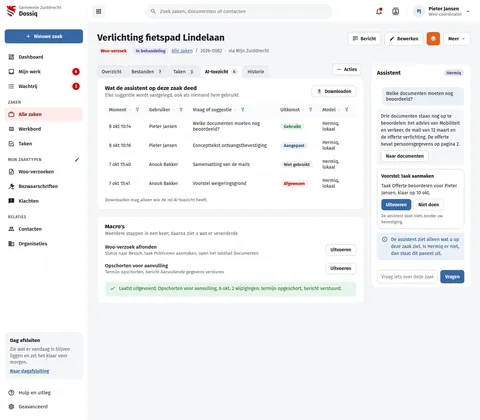This screenshot has width=480, height=420.
Task: Click the In behandeling status badge
Action: tap(150, 51)
